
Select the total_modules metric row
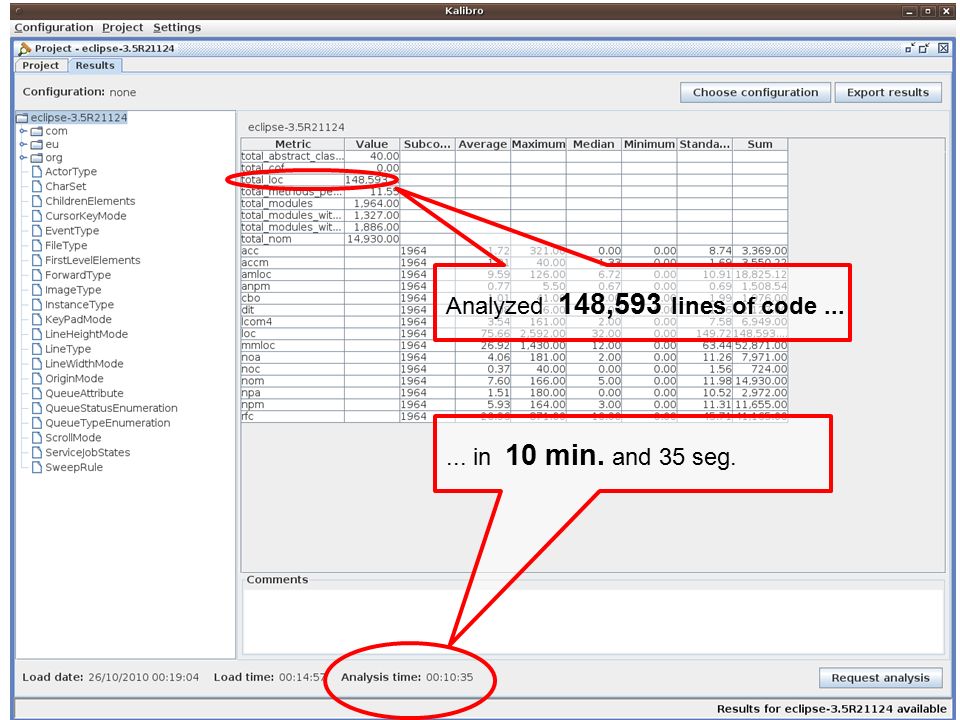[x=514, y=203]
